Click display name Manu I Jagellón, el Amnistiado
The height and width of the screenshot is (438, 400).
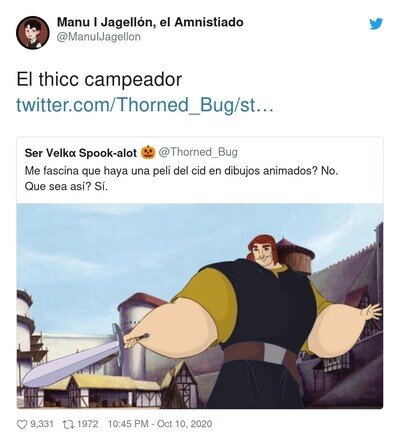(150, 22)
